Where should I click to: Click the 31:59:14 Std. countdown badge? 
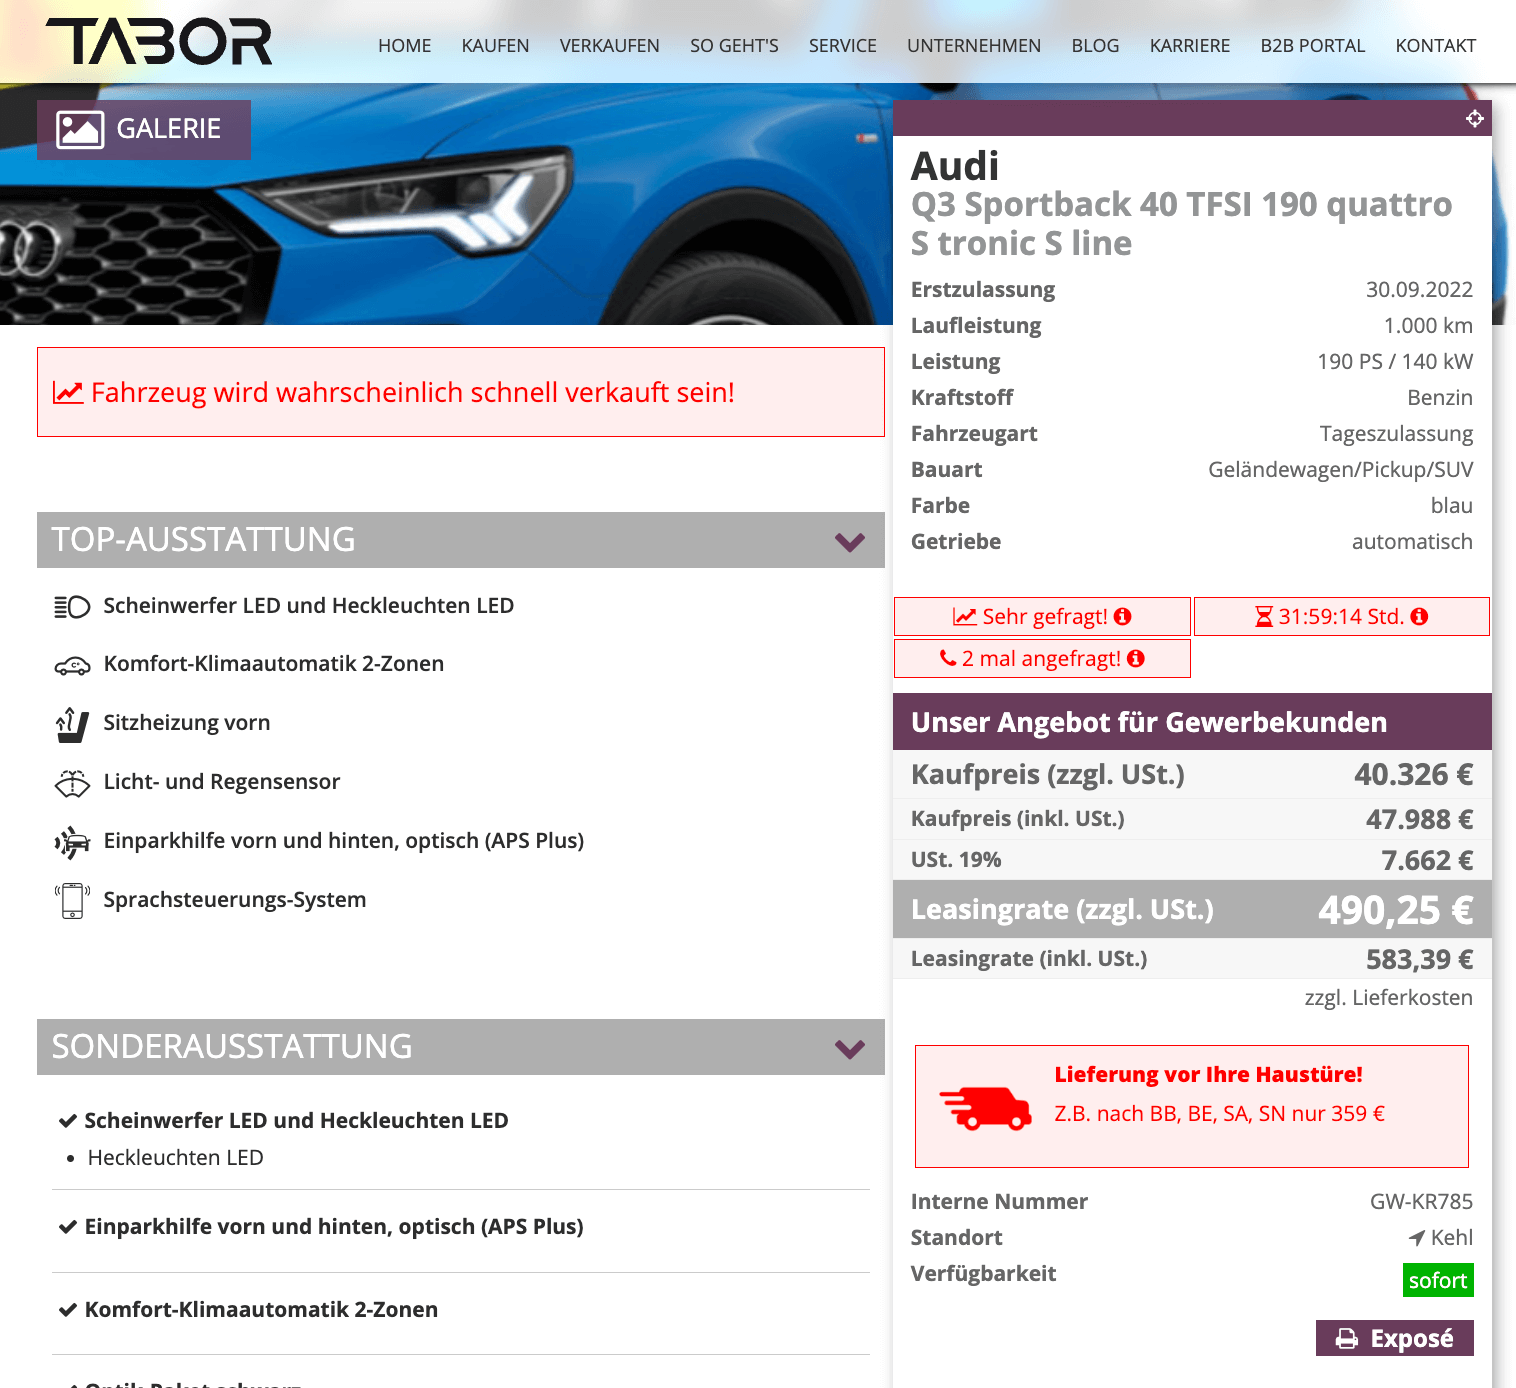click(1342, 616)
